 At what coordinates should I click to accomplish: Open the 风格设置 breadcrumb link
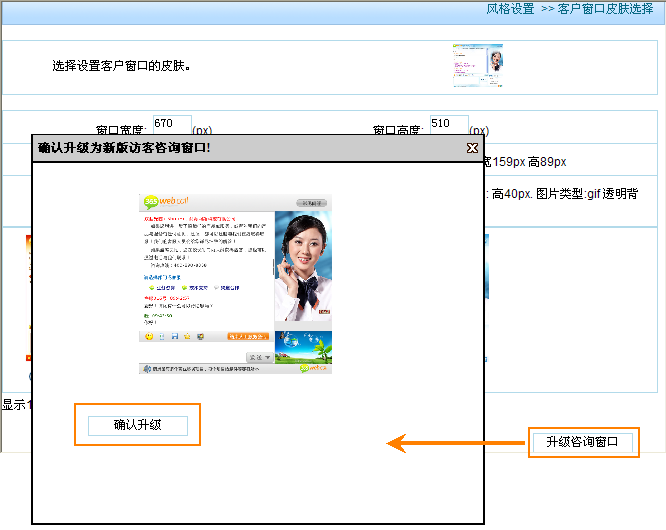click(x=510, y=9)
